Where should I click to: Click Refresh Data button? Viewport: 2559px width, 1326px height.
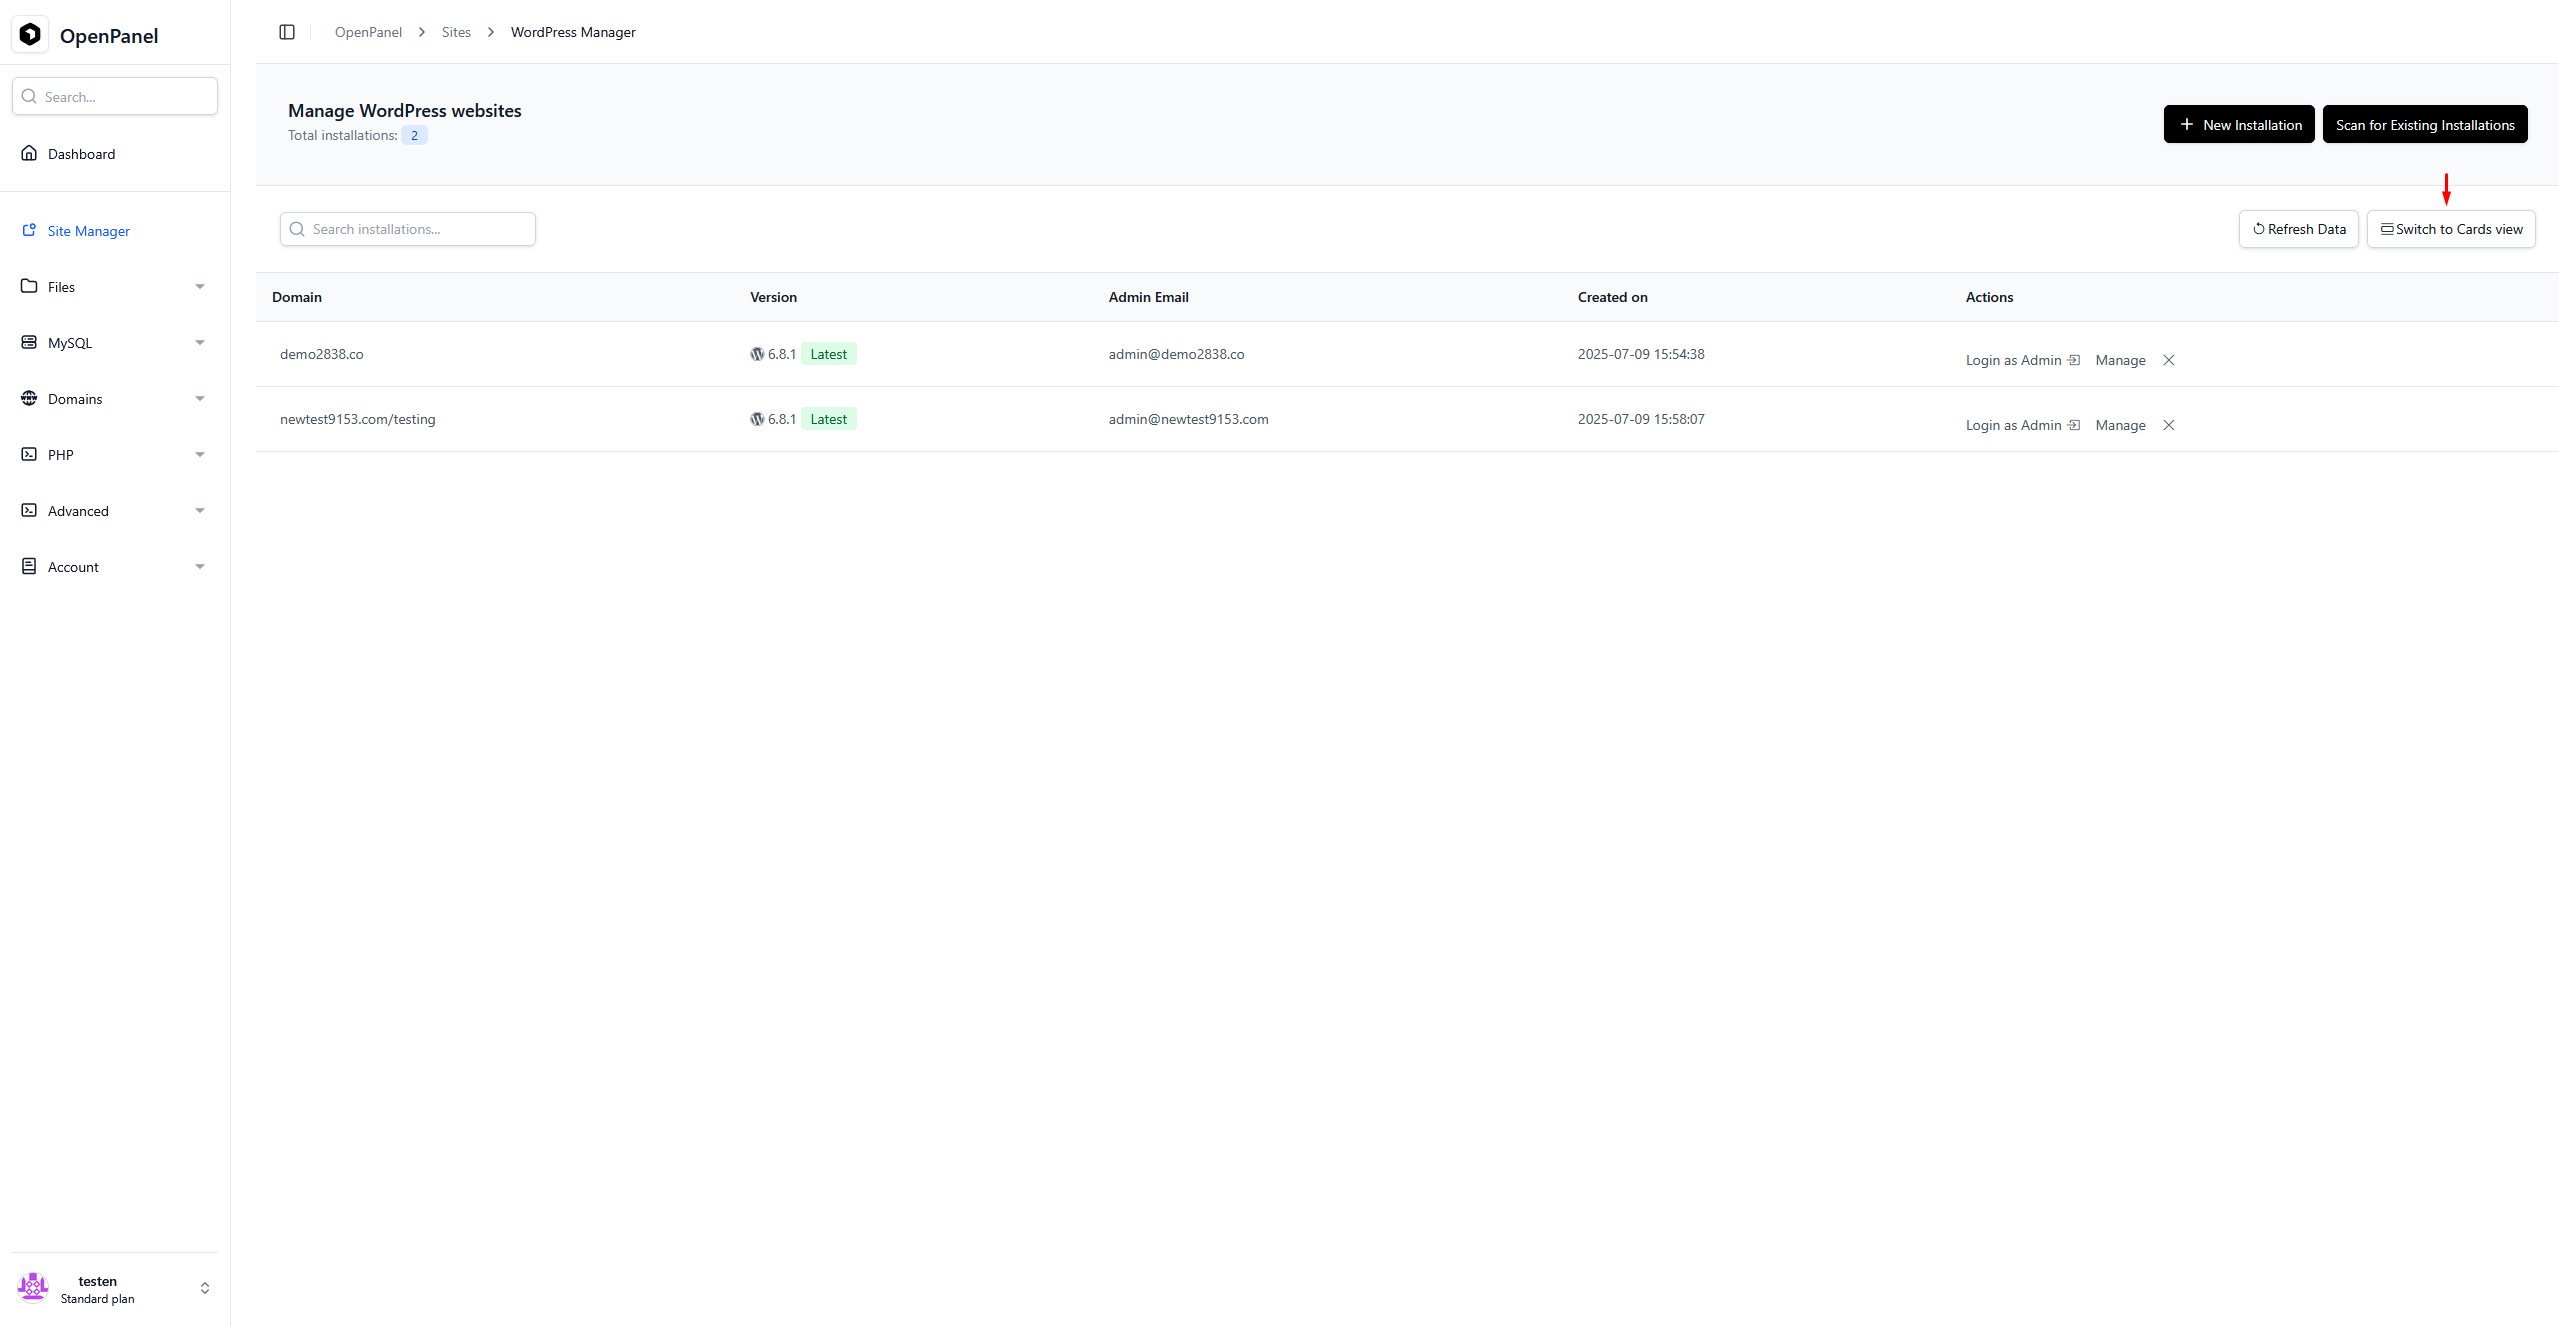click(2299, 229)
